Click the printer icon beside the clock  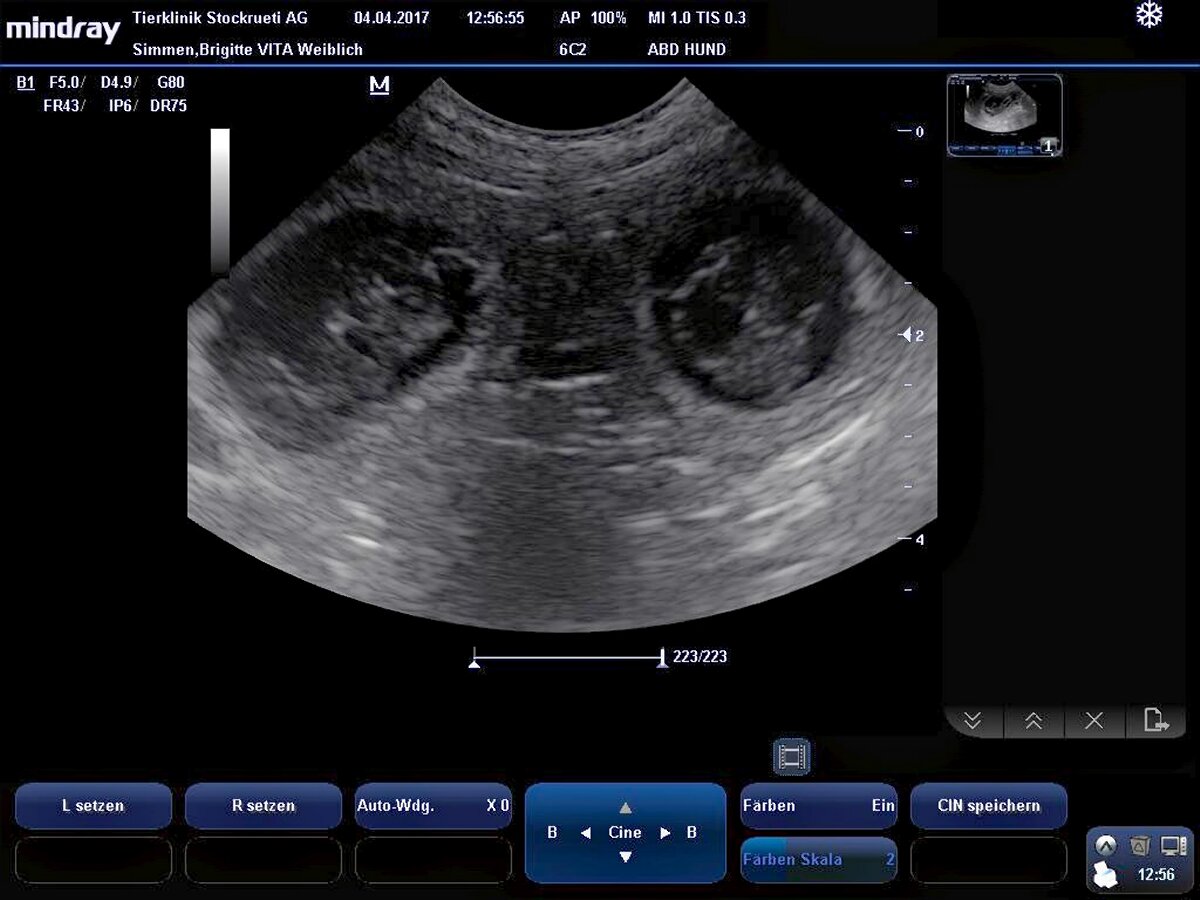tap(1107, 875)
